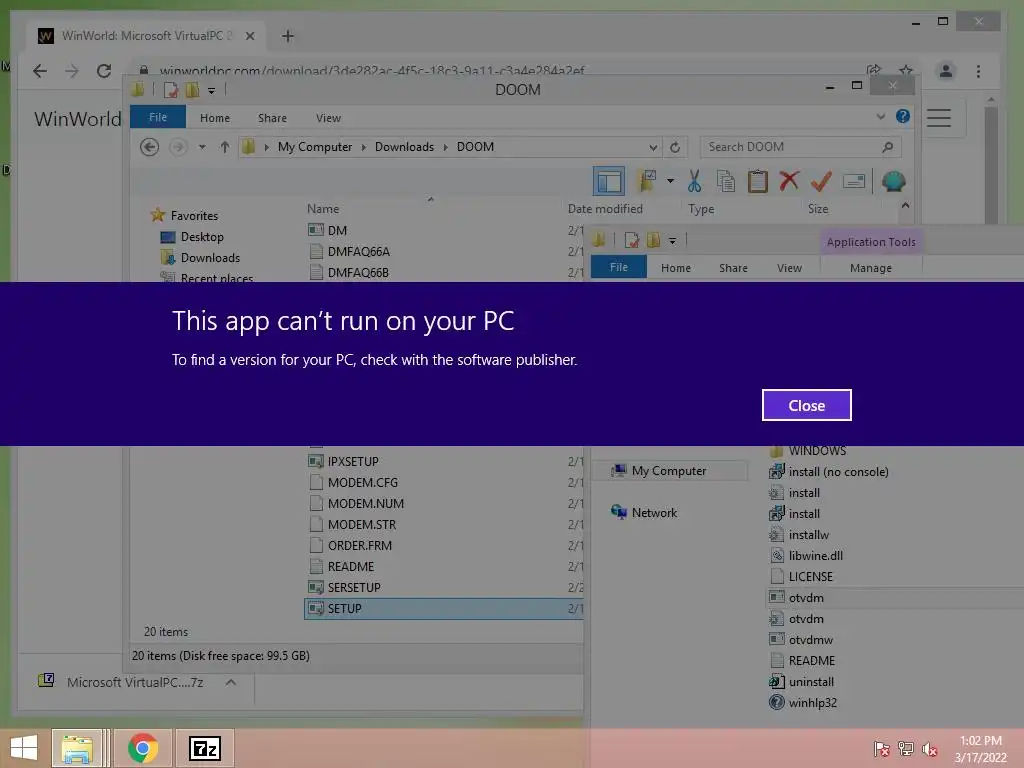
Task: Select the libwine.dll file
Action: (x=815, y=556)
